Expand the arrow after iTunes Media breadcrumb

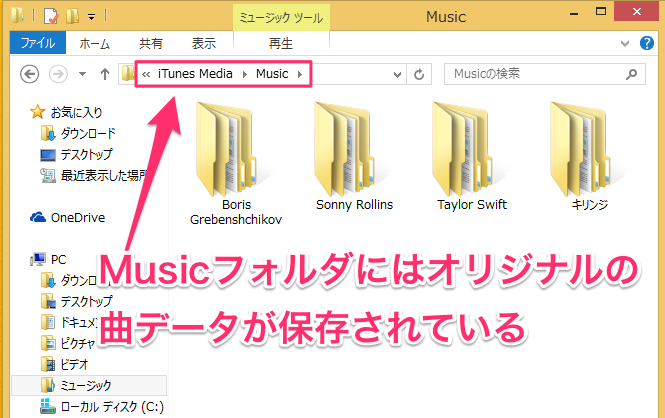(245, 74)
